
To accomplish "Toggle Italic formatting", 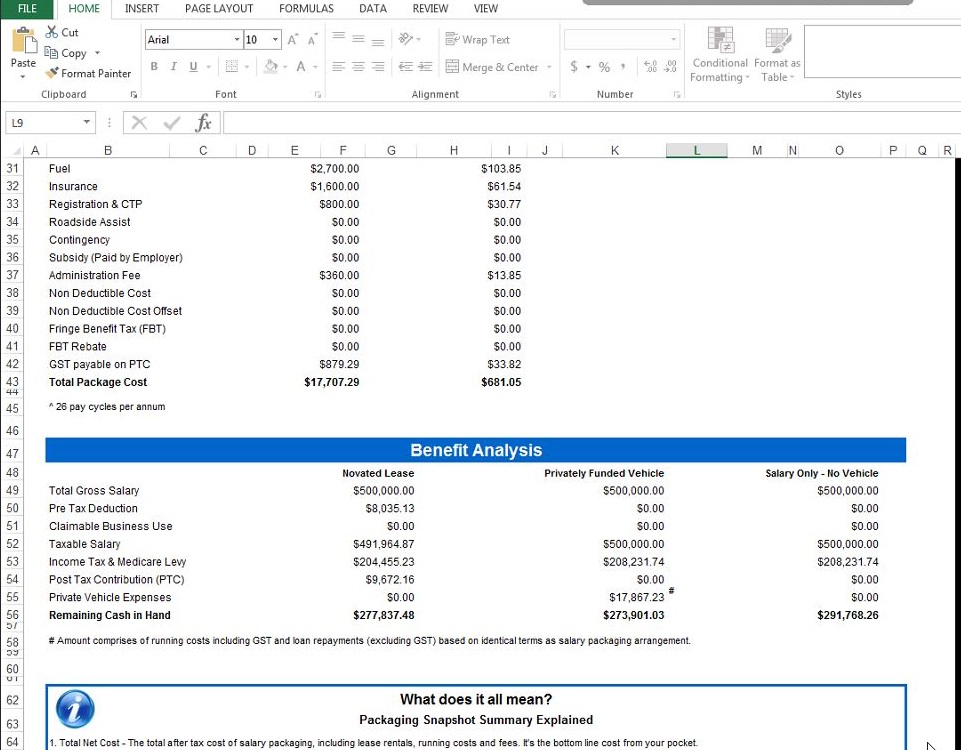I will (x=173, y=67).
